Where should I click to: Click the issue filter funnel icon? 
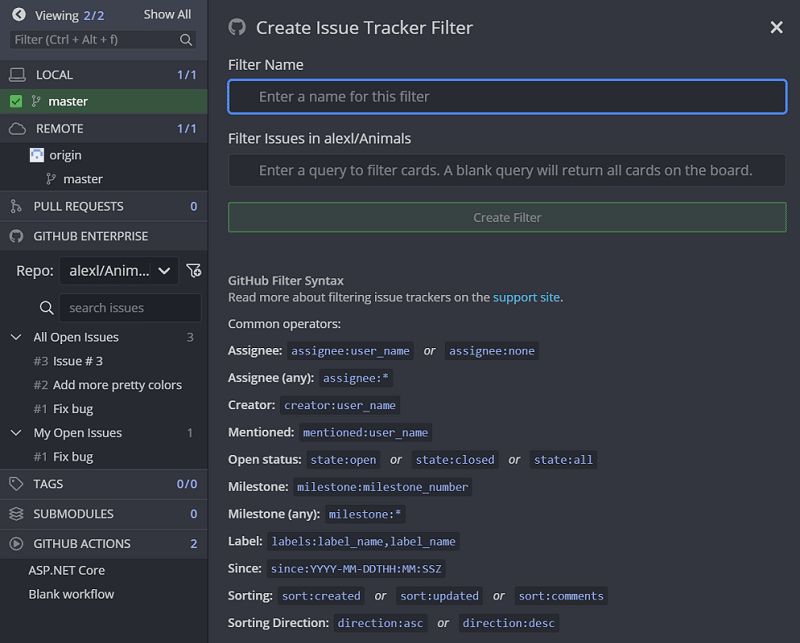[194, 271]
